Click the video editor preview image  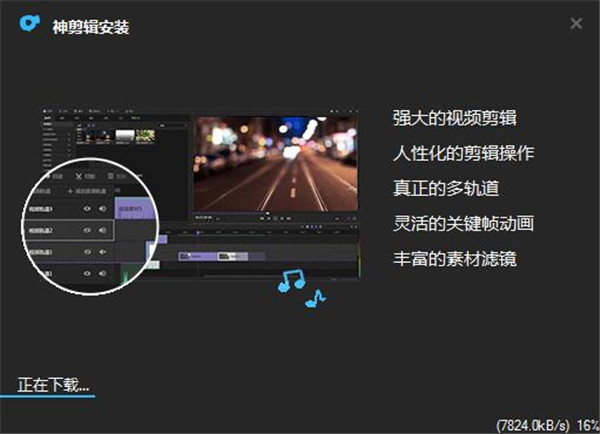pos(191,202)
